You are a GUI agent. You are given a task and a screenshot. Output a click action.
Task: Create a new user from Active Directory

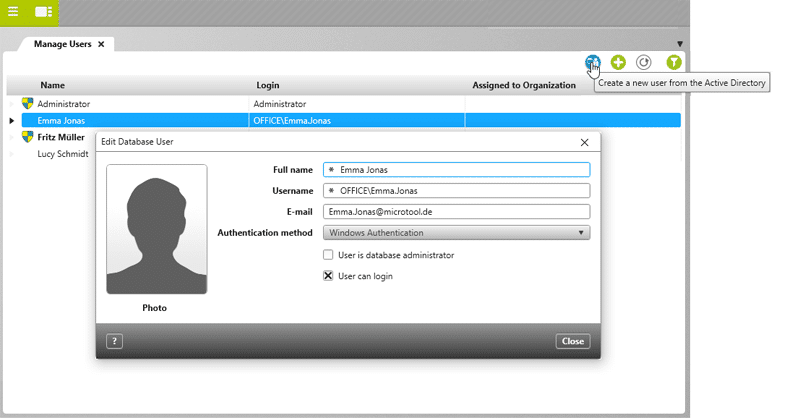593,62
